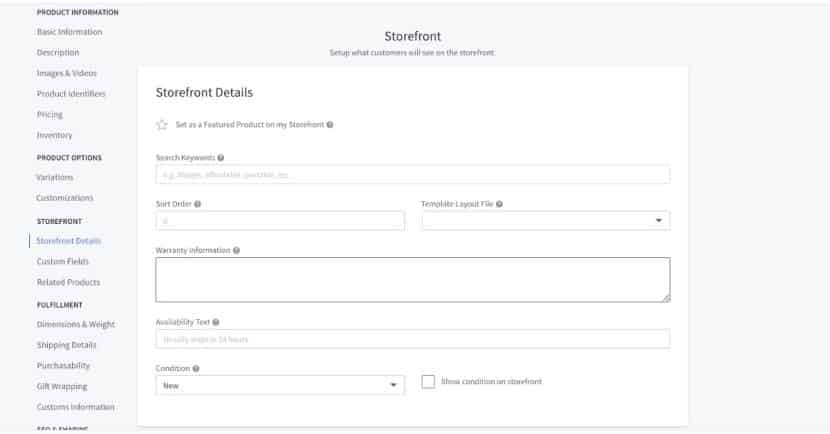Image resolution: width=830 pixels, height=434 pixels.
Task: Open help tooltip for Featured Product
Action: (330, 125)
